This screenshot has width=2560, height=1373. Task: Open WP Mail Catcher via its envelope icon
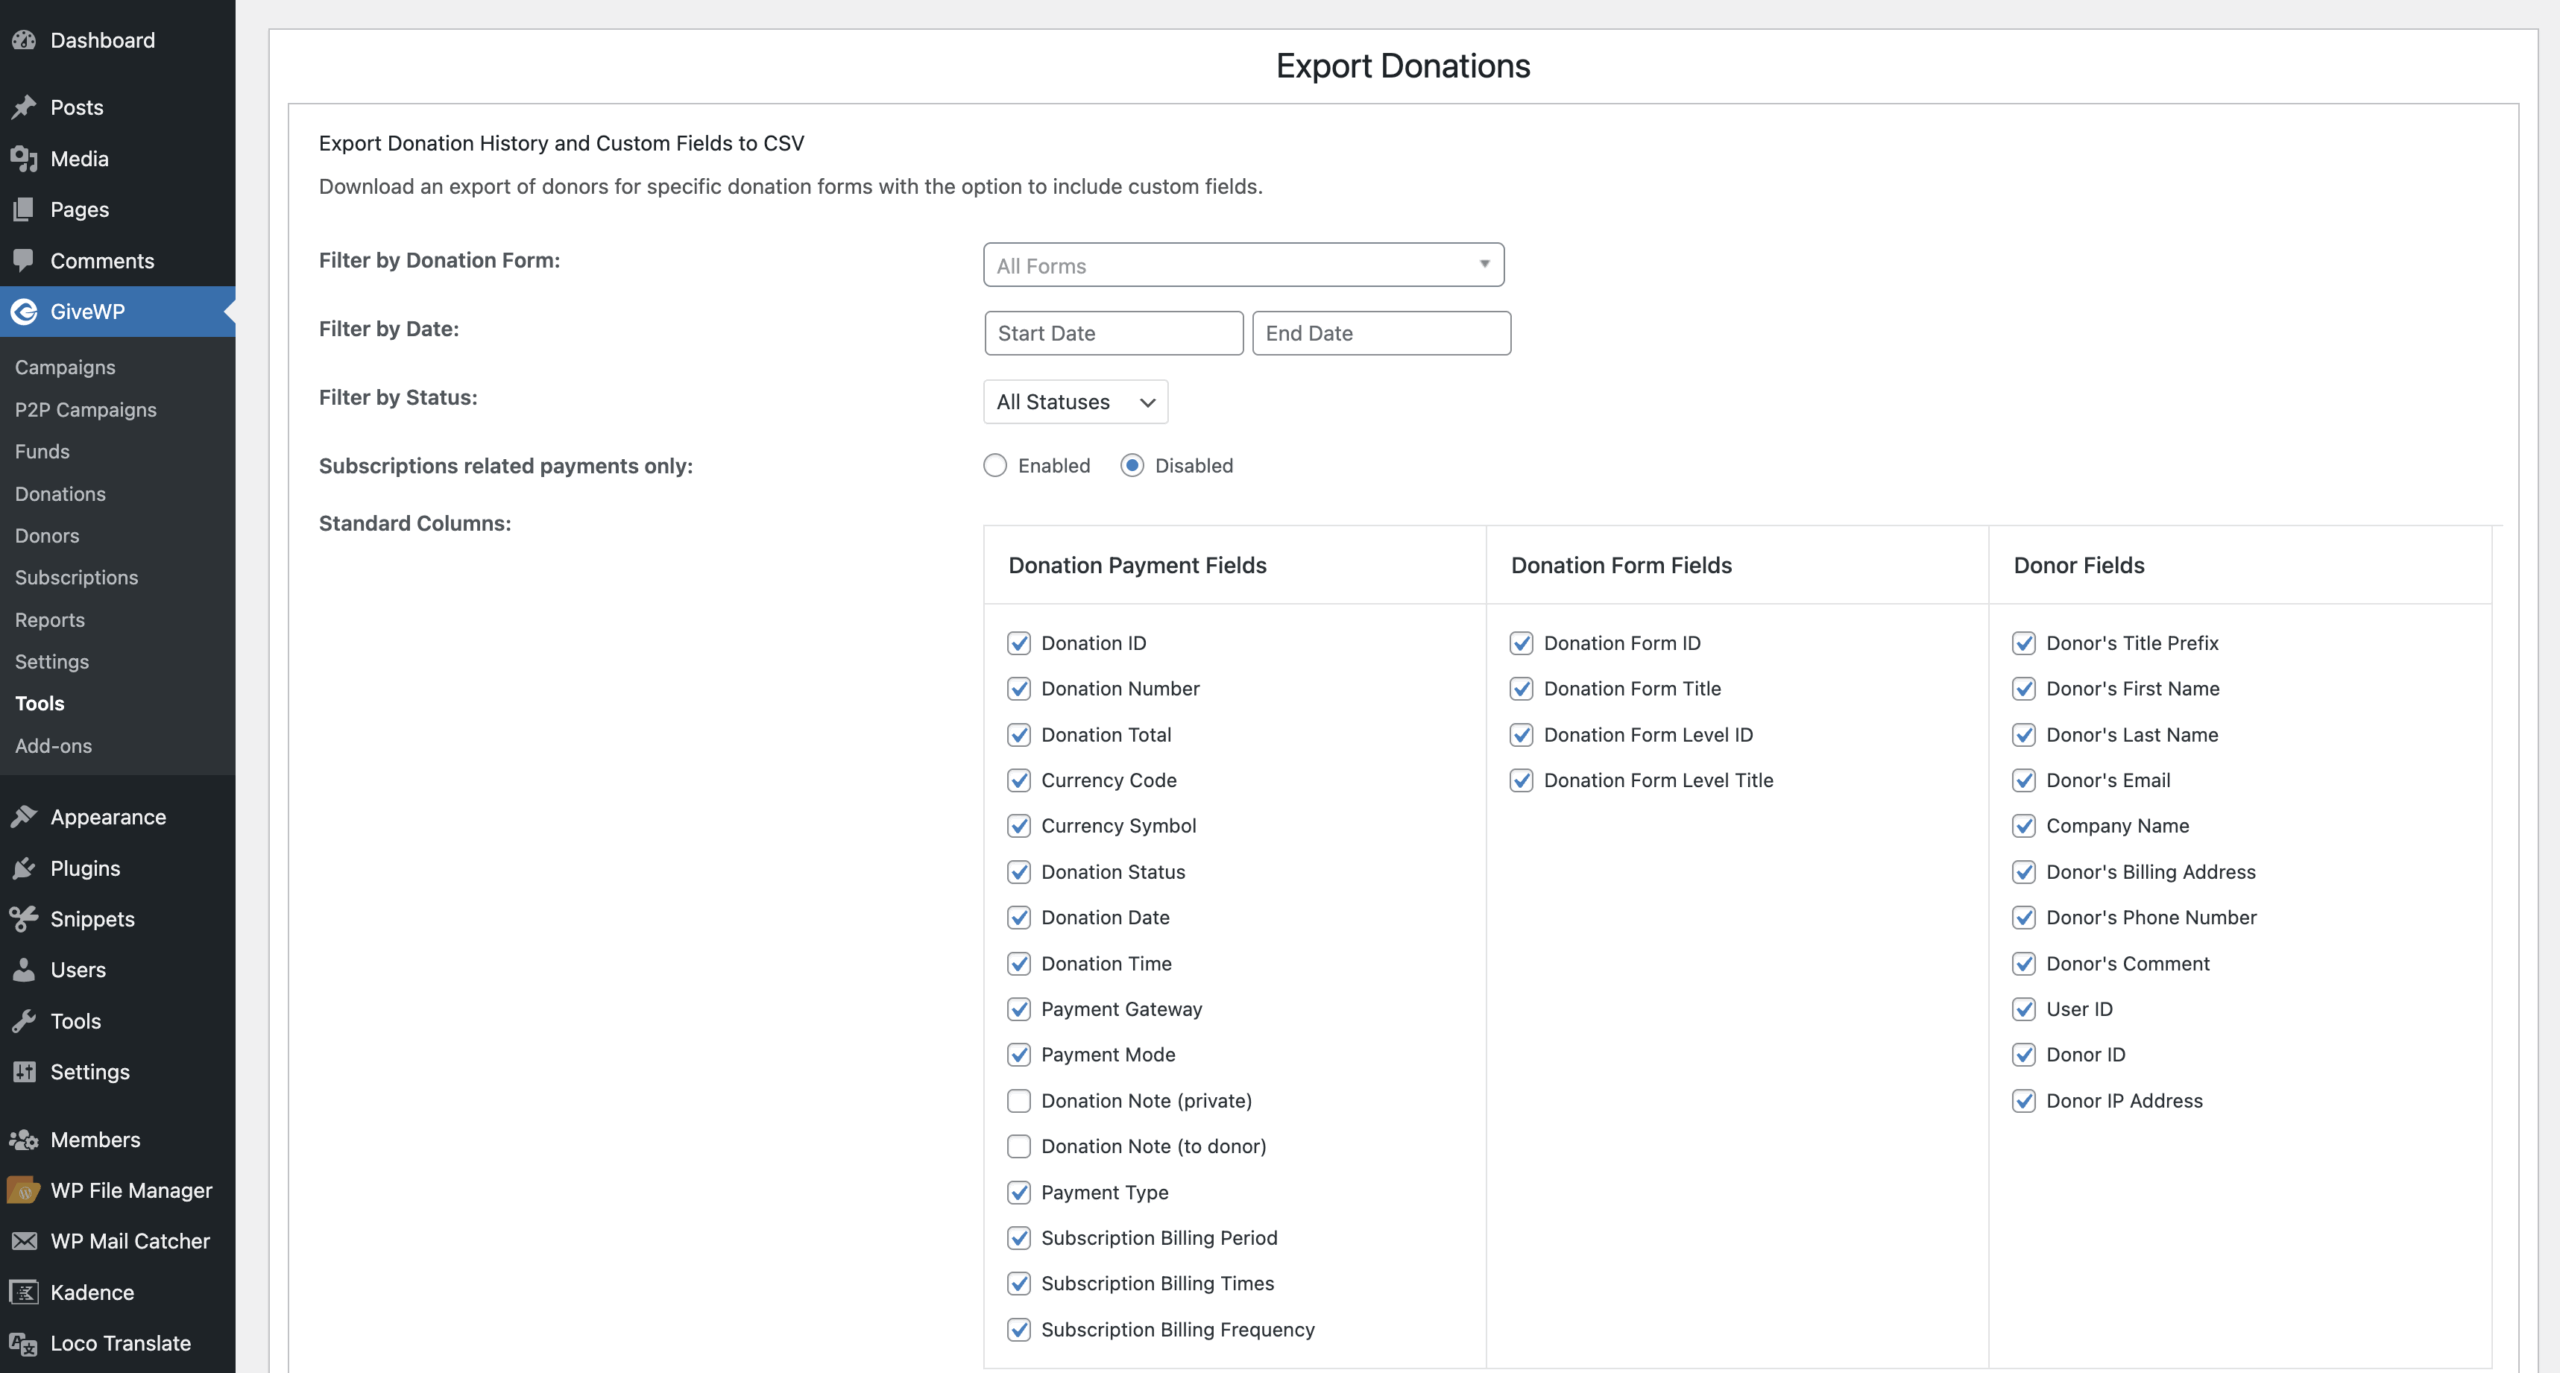point(25,1241)
